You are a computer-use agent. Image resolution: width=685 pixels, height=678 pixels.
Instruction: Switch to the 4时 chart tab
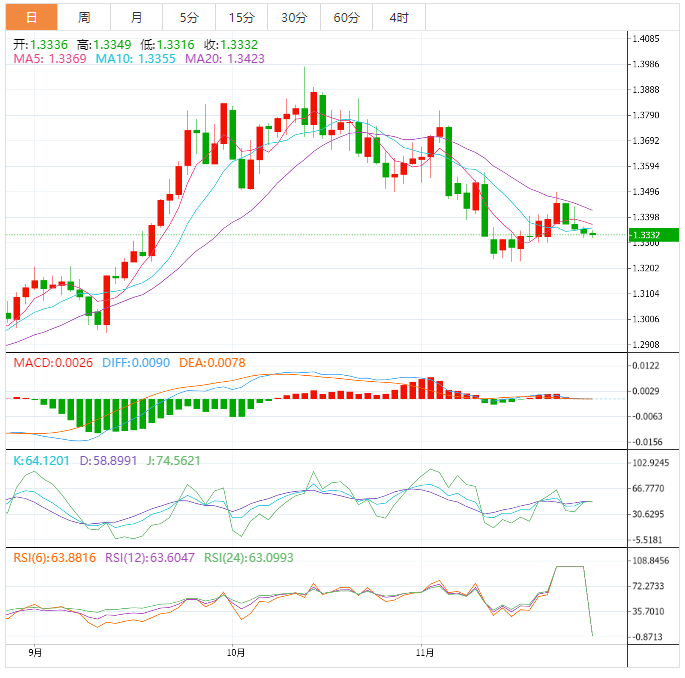399,17
